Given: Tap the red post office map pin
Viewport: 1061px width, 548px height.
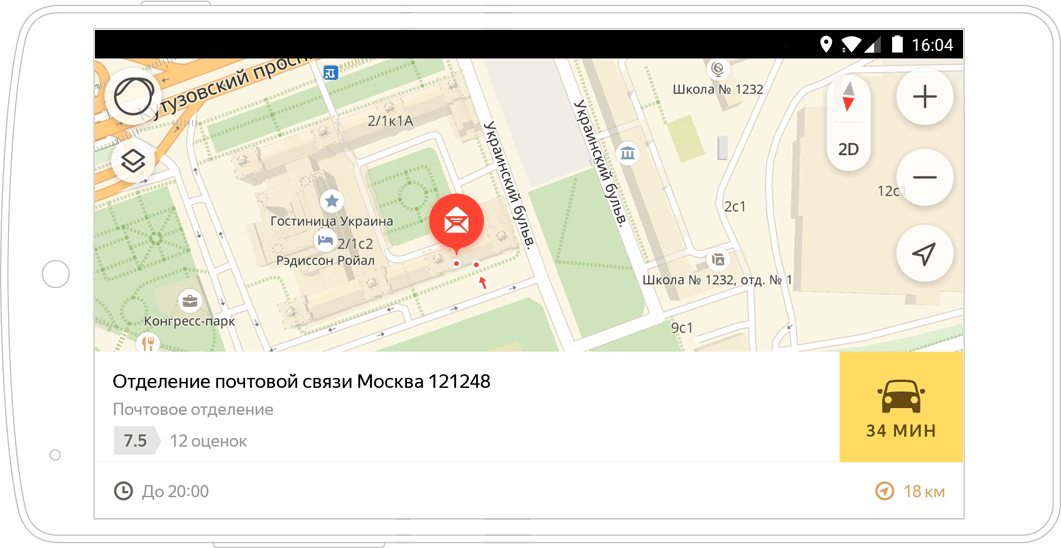Looking at the screenshot, I should [456, 220].
